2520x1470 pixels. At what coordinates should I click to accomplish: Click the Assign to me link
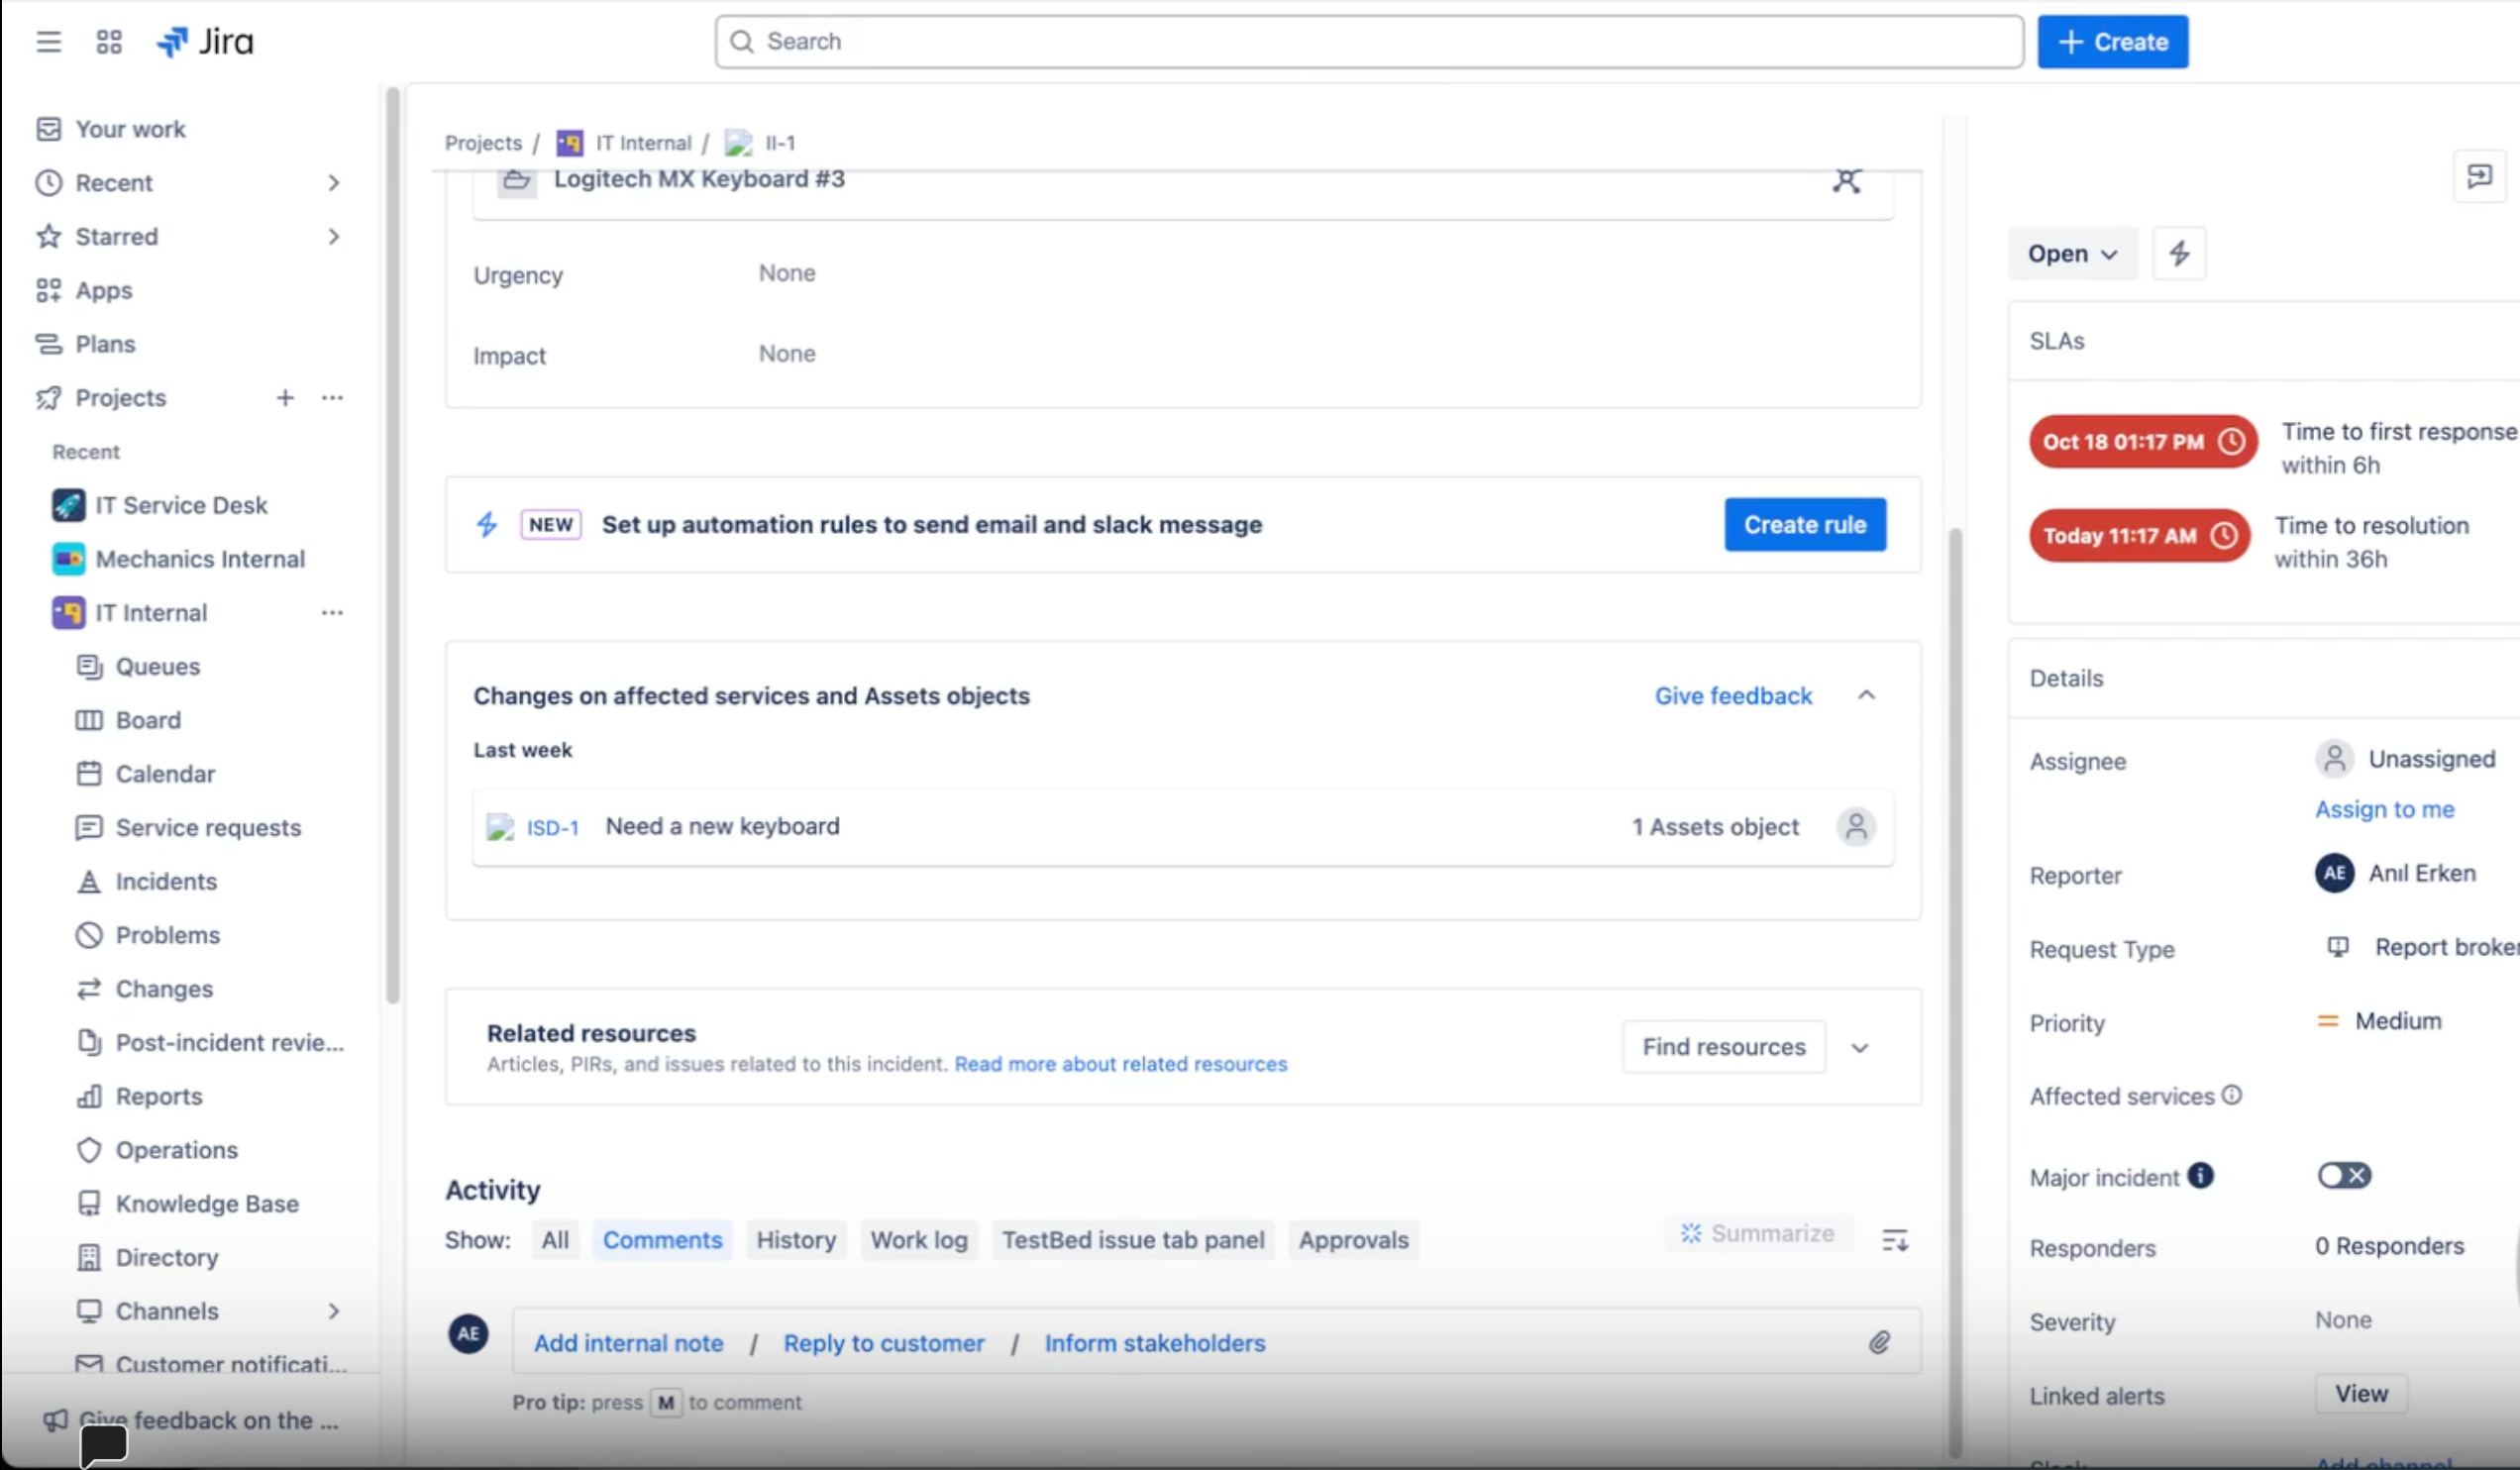coord(2385,809)
